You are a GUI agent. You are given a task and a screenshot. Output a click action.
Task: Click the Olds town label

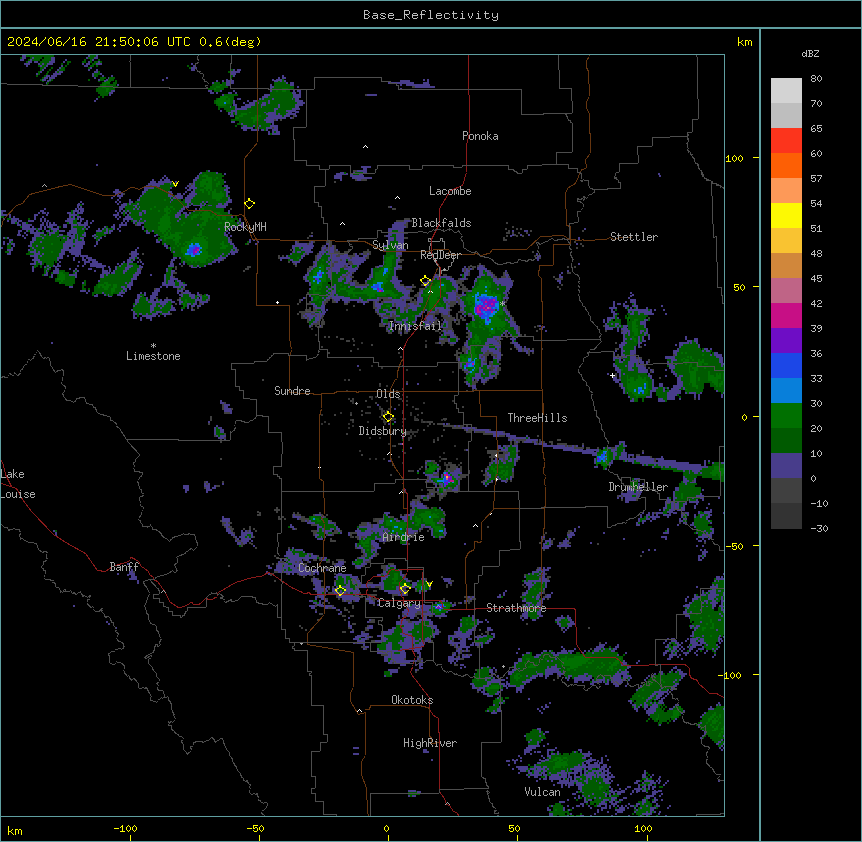click(x=388, y=394)
